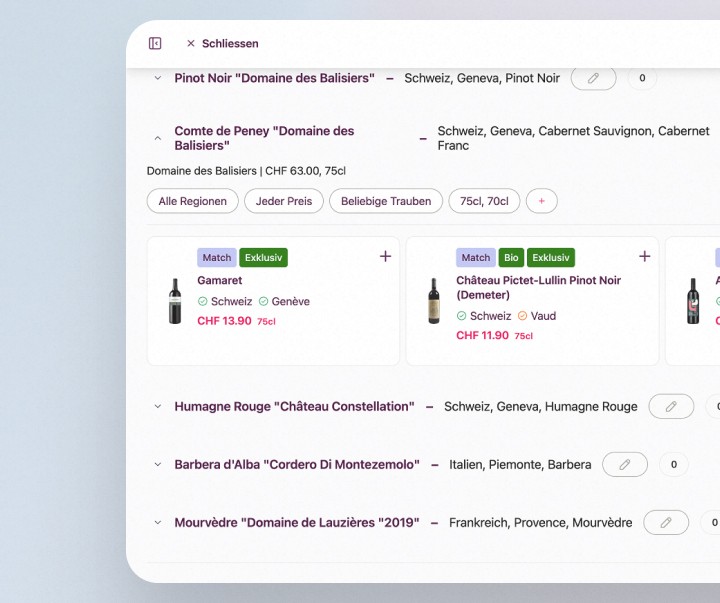Click the Schliessen close button
The height and width of the screenshot is (603, 720).
[223, 44]
